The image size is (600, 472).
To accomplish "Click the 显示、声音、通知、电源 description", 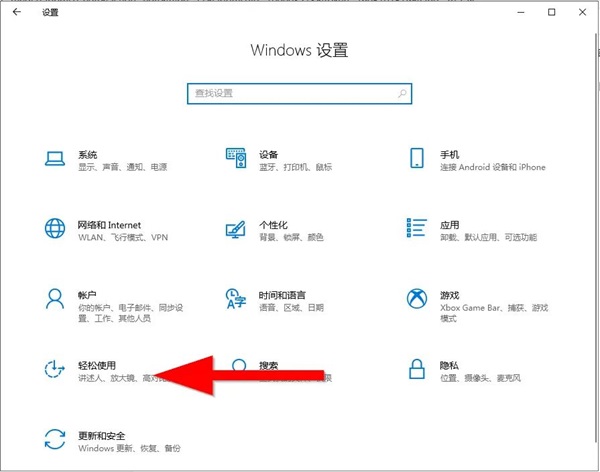I will pos(123,167).
